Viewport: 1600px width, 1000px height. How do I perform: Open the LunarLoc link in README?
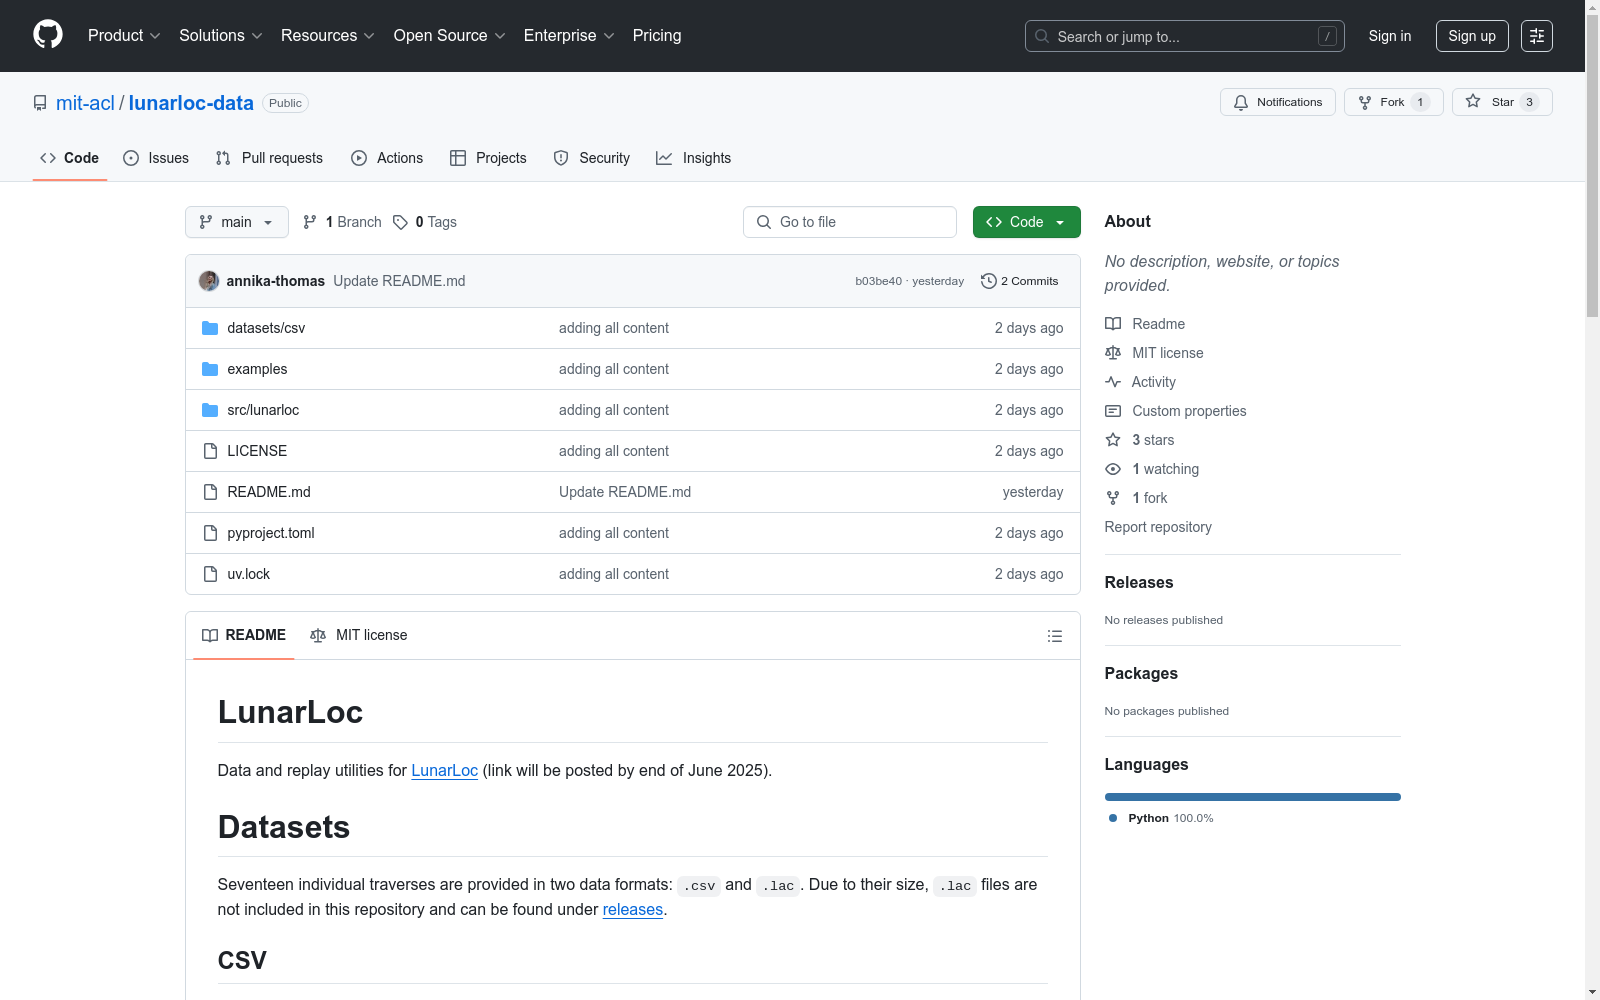(444, 770)
